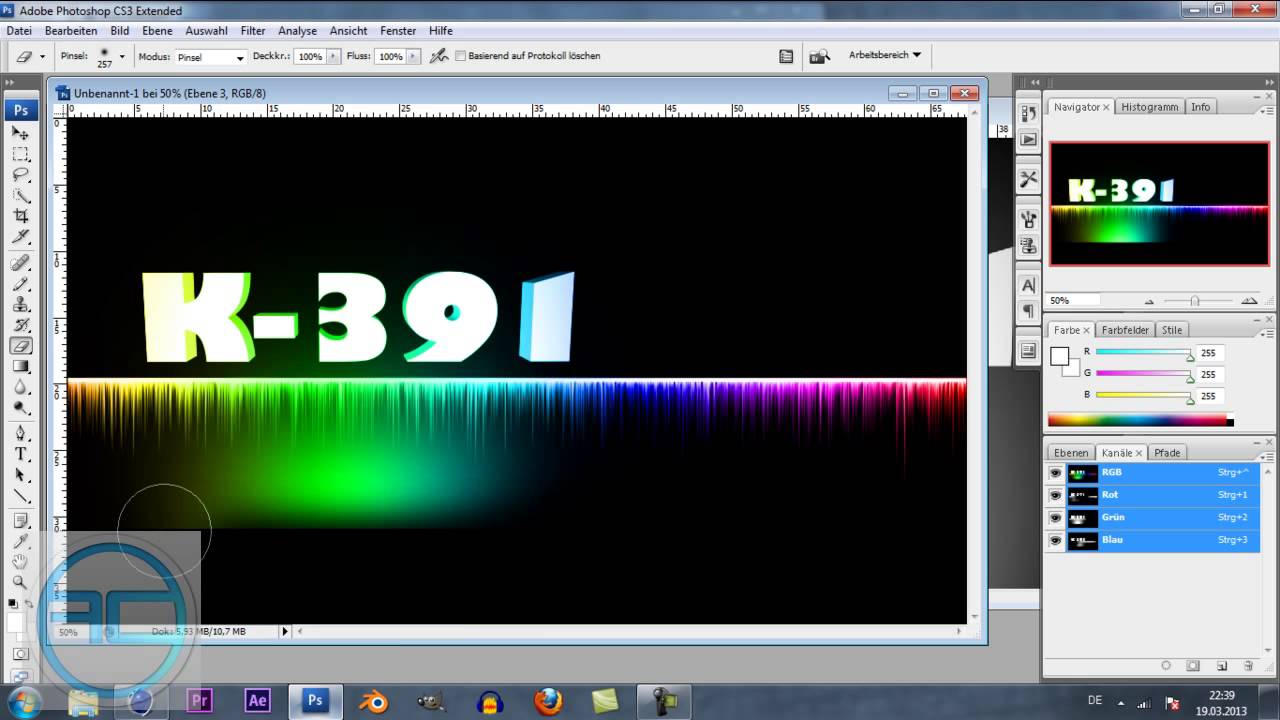Open the Paragraph panel icon in dock

[x=1028, y=311]
